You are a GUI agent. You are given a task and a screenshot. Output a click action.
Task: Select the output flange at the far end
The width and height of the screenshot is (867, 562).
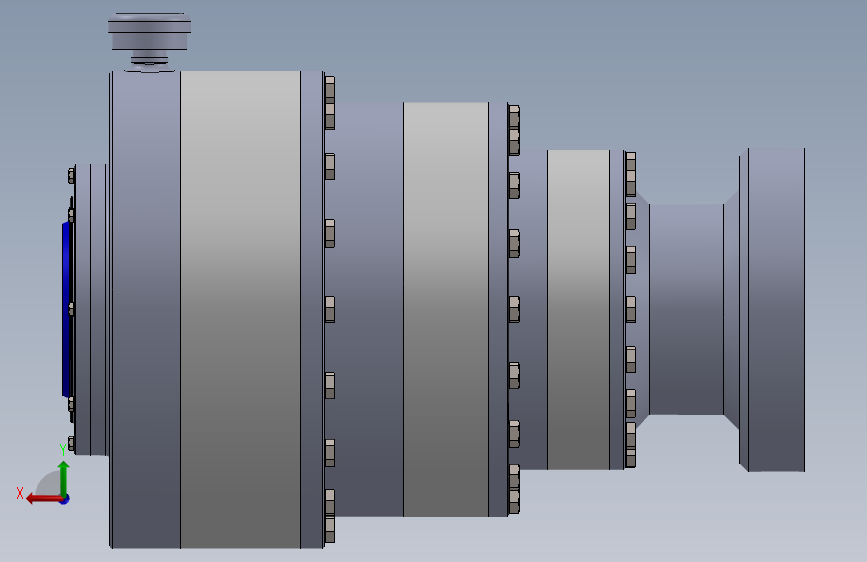point(772,310)
